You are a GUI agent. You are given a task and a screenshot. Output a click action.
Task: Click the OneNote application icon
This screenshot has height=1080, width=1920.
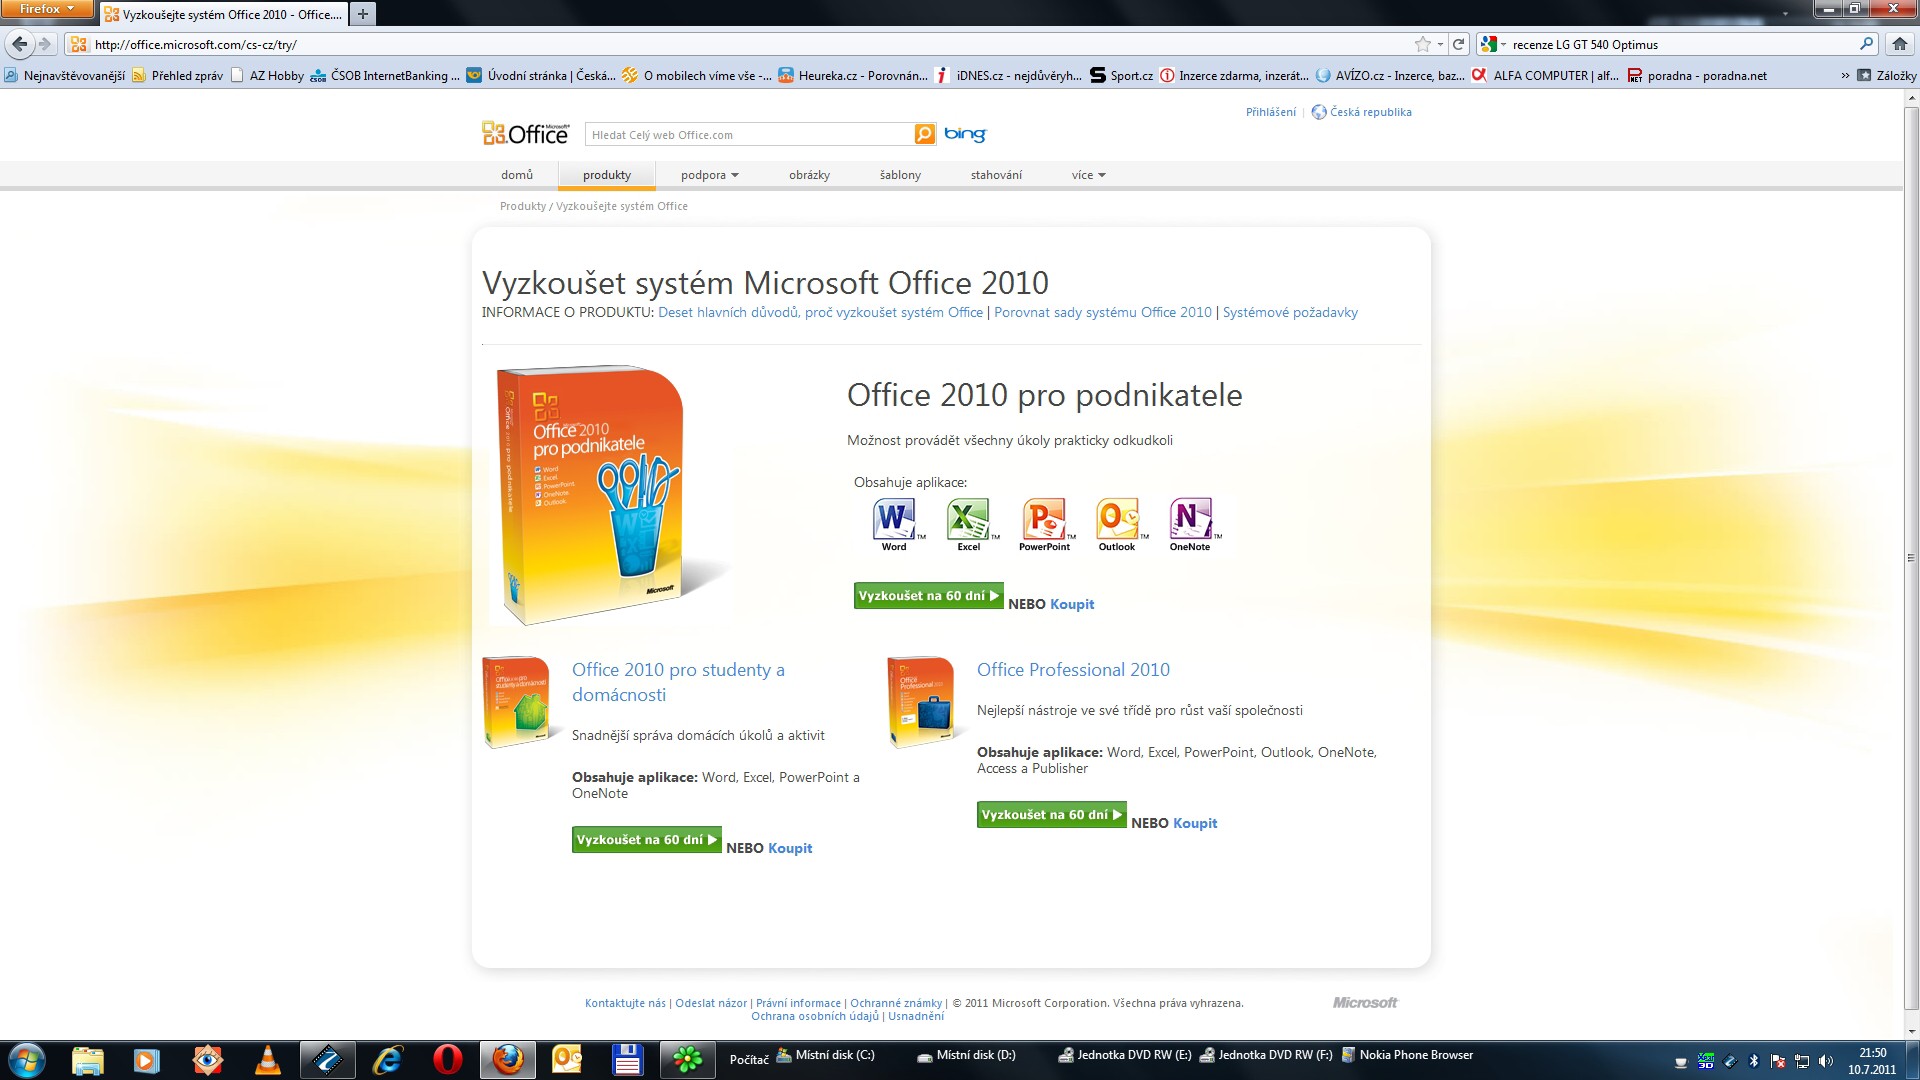click(x=1190, y=519)
